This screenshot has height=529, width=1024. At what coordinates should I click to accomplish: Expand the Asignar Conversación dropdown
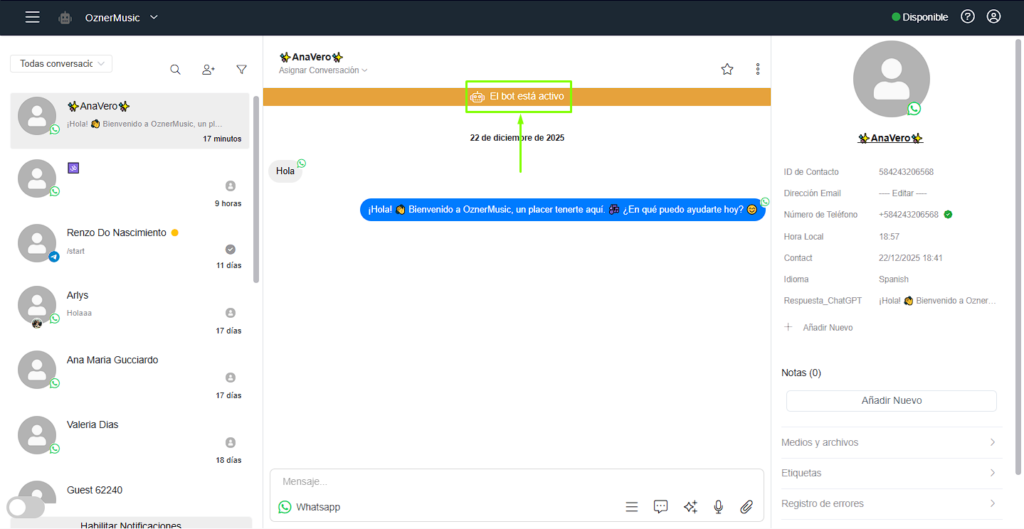[x=323, y=71]
